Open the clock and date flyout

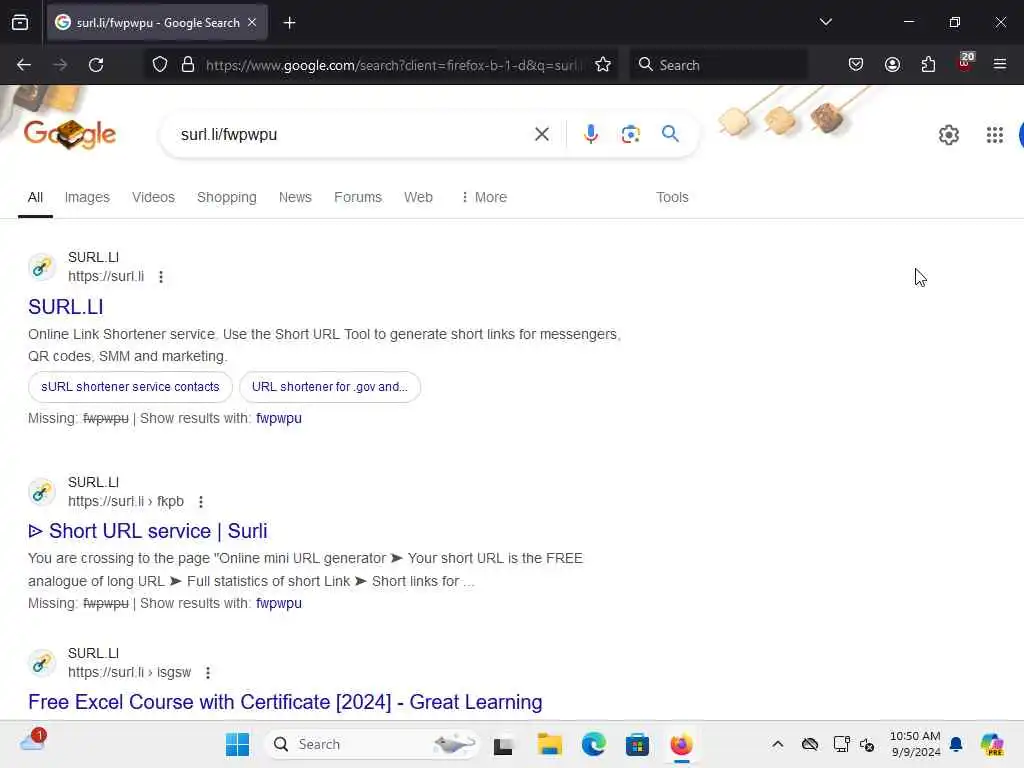click(915, 744)
